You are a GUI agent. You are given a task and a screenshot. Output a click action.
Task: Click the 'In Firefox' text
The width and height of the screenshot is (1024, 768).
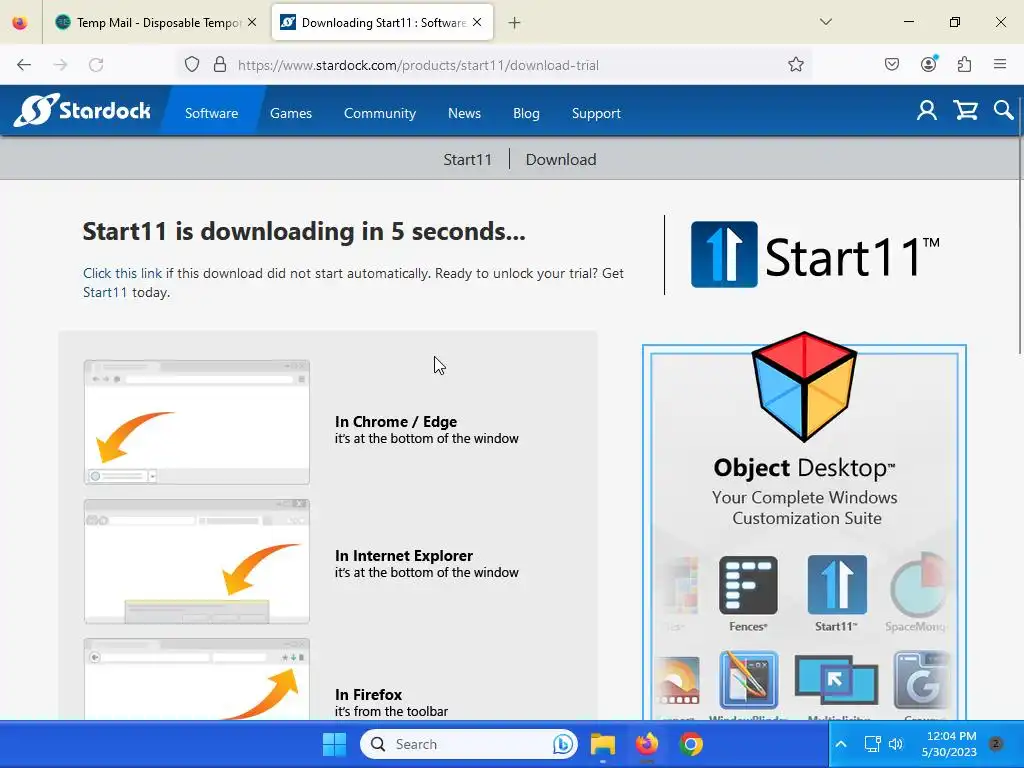pyautogui.click(x=368, y=694)
